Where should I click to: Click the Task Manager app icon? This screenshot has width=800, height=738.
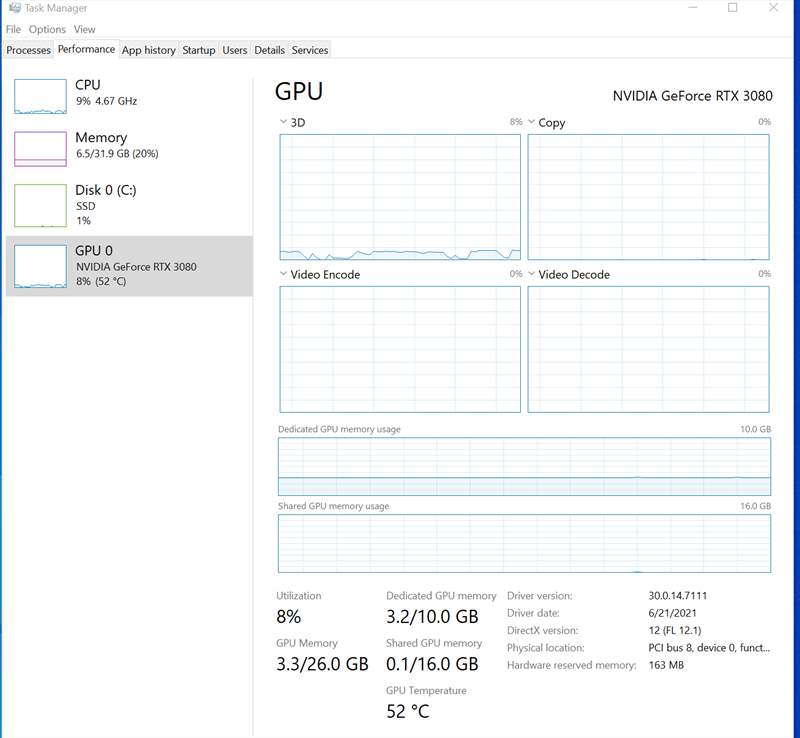[14, 8]
